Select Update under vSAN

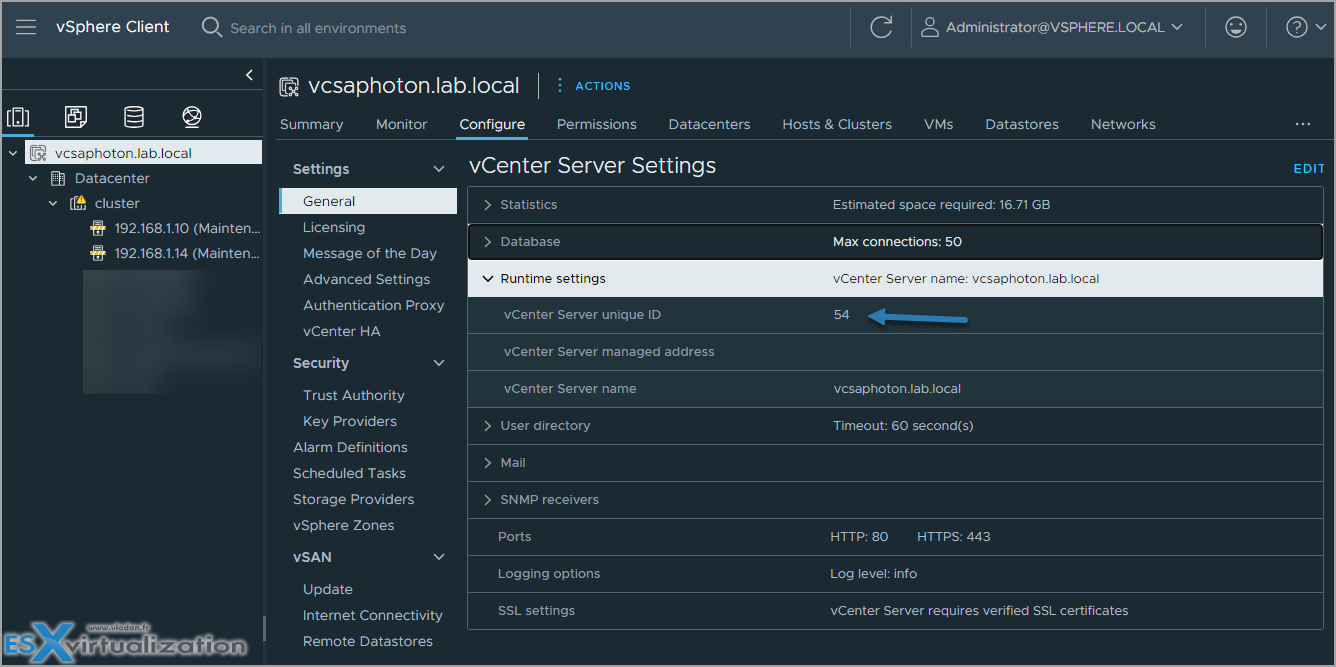(328, 589)
